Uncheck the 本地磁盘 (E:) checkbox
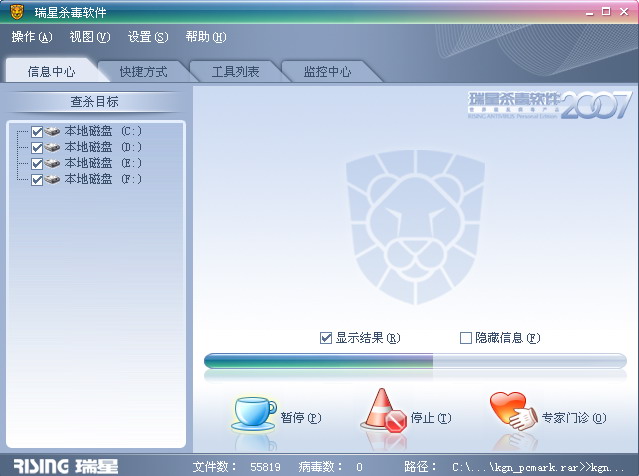Viewport: 639px width, 476px height. point(37,164)
